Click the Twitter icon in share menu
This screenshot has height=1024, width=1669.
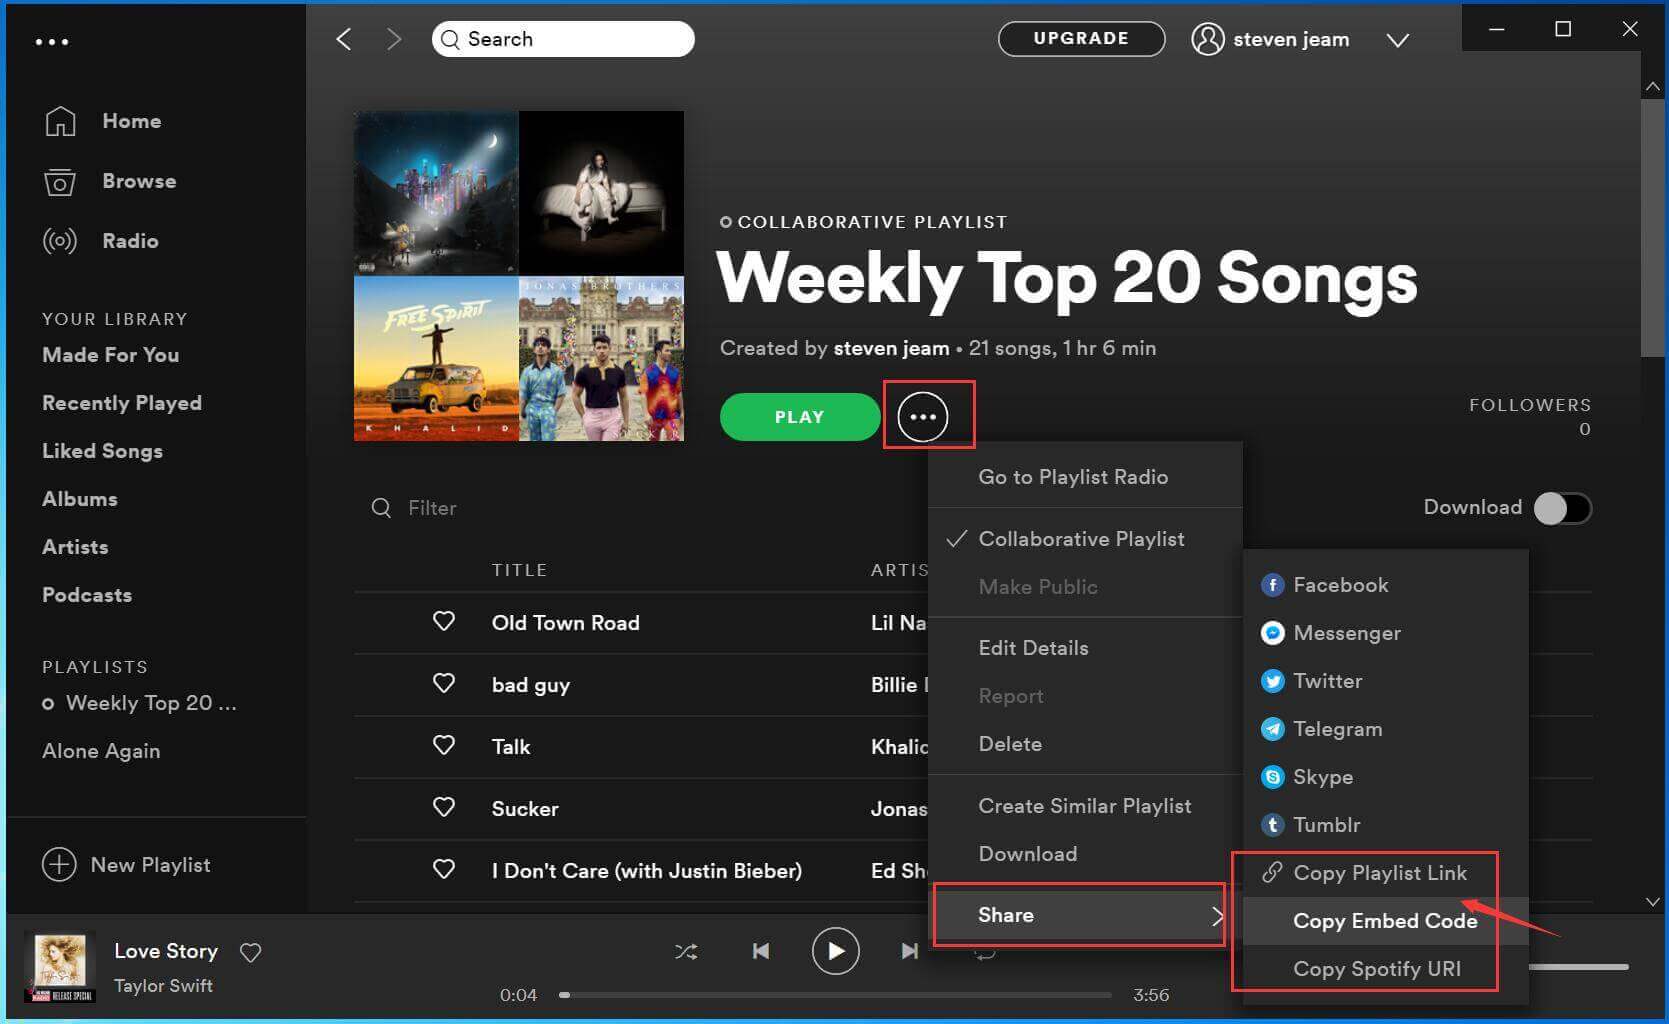1272,681
